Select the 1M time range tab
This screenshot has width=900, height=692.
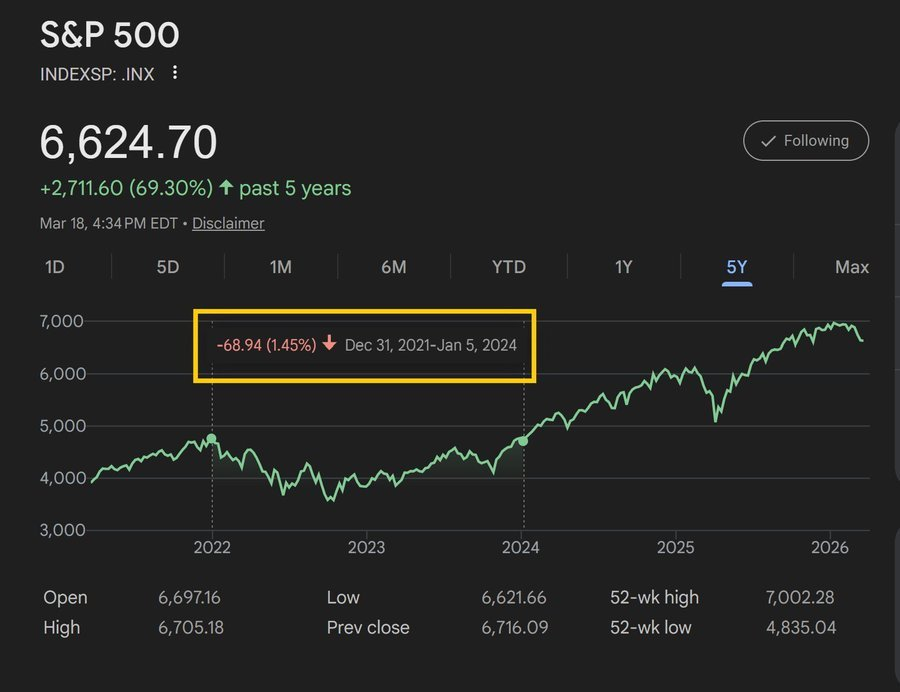281,267
